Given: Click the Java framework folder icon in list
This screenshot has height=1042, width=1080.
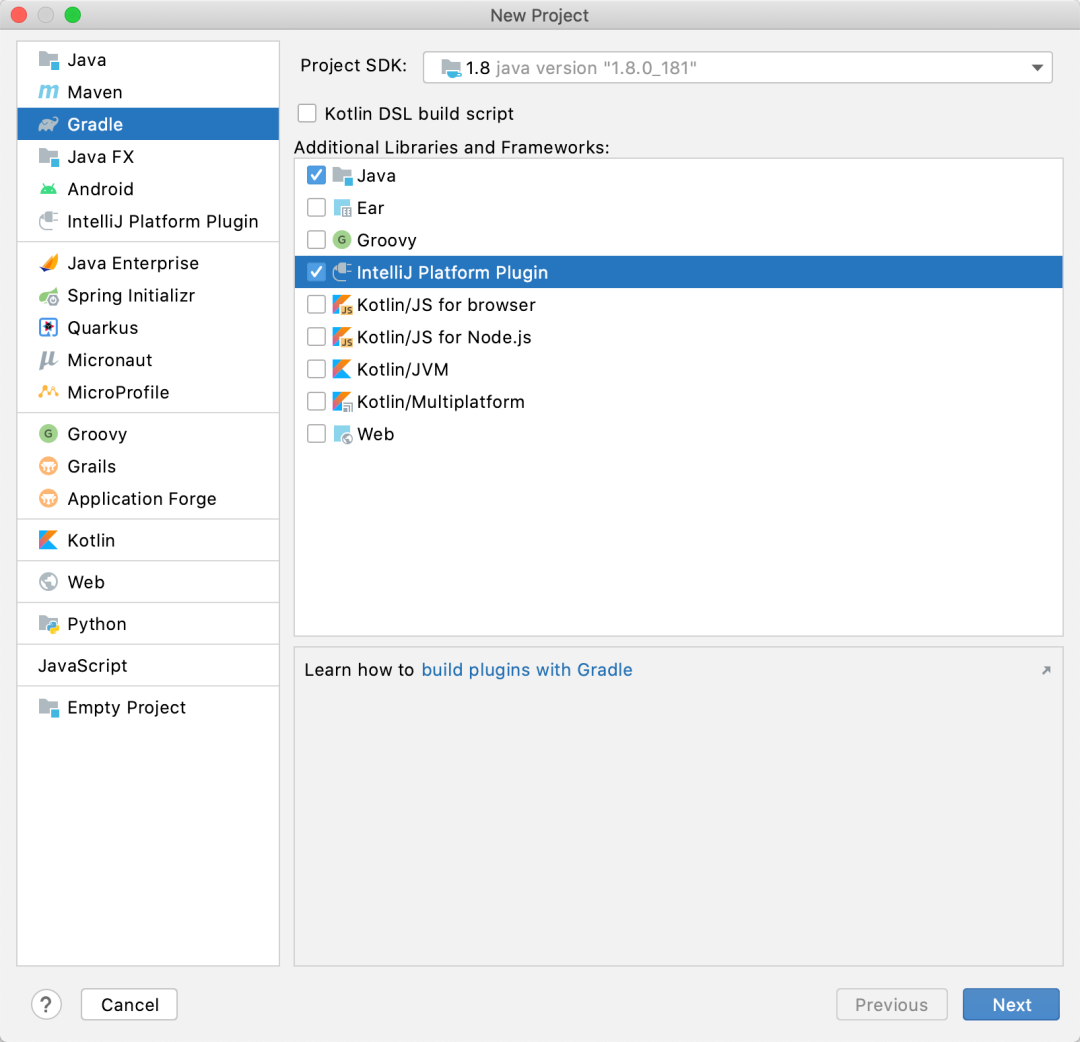Looking at the screenshot, I should [x=342, y=176].
